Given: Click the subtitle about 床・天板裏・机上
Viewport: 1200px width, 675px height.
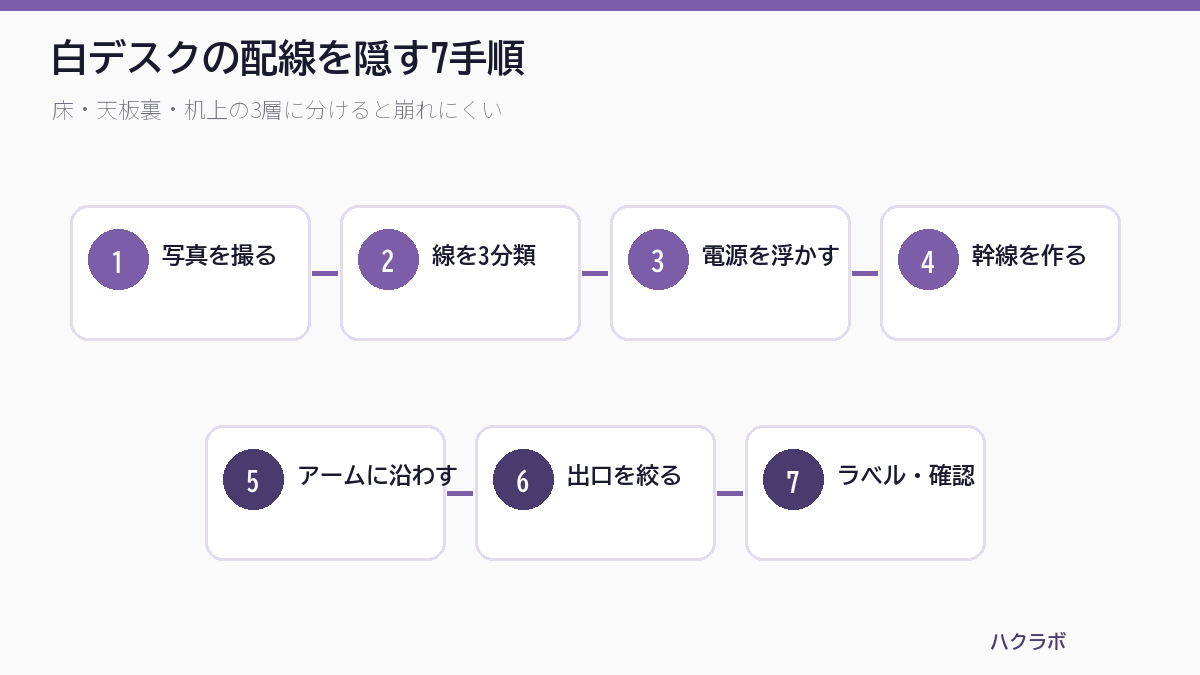Looking at the screenshot, I should pos(277,110).
